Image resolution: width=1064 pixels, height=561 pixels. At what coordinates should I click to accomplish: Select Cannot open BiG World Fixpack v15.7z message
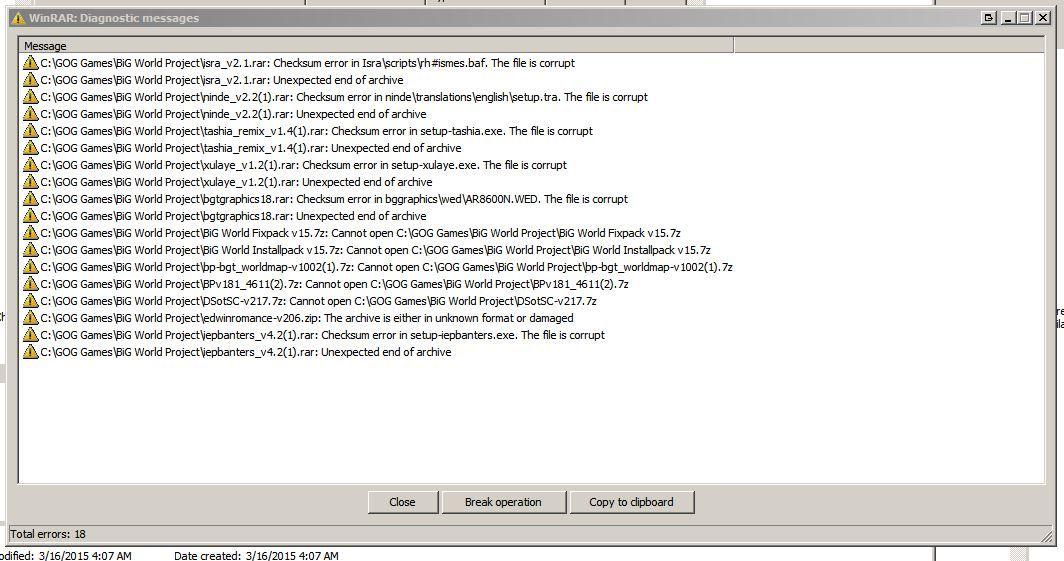pyautogui.click(x=360, y=233)
